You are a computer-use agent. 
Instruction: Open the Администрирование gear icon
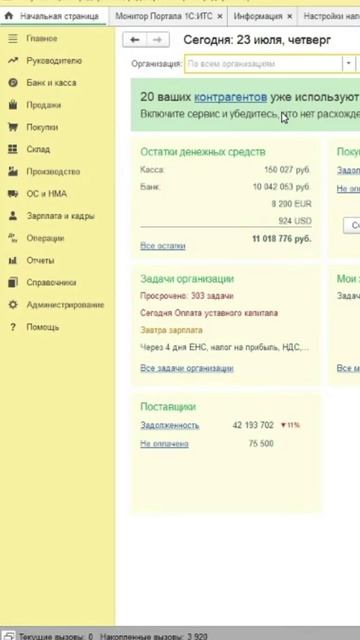pyautogui.click(x=13, y=304)
